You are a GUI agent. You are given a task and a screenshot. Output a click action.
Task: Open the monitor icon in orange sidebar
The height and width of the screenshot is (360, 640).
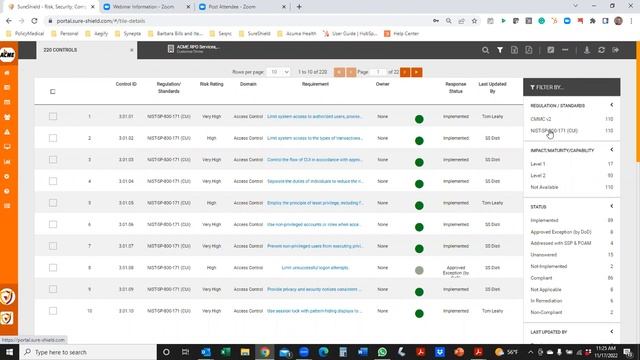[x=7, y=147]
